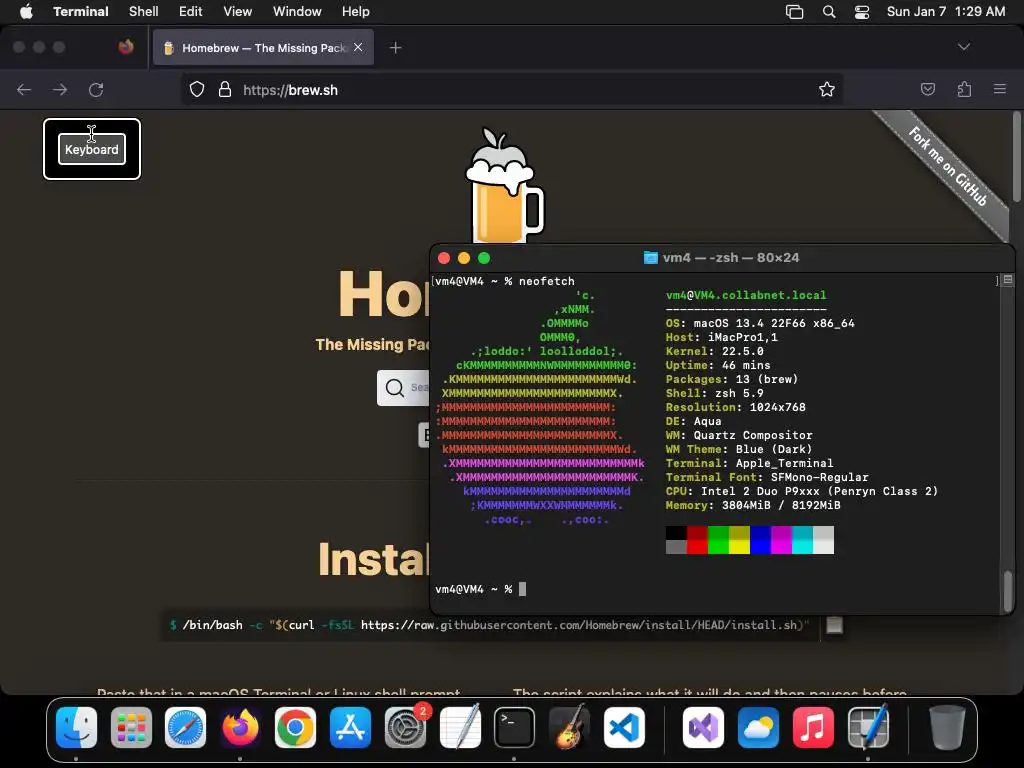Reload the brew.sh page
This screenshot has height=768, width=1024.
click(96, 89)
